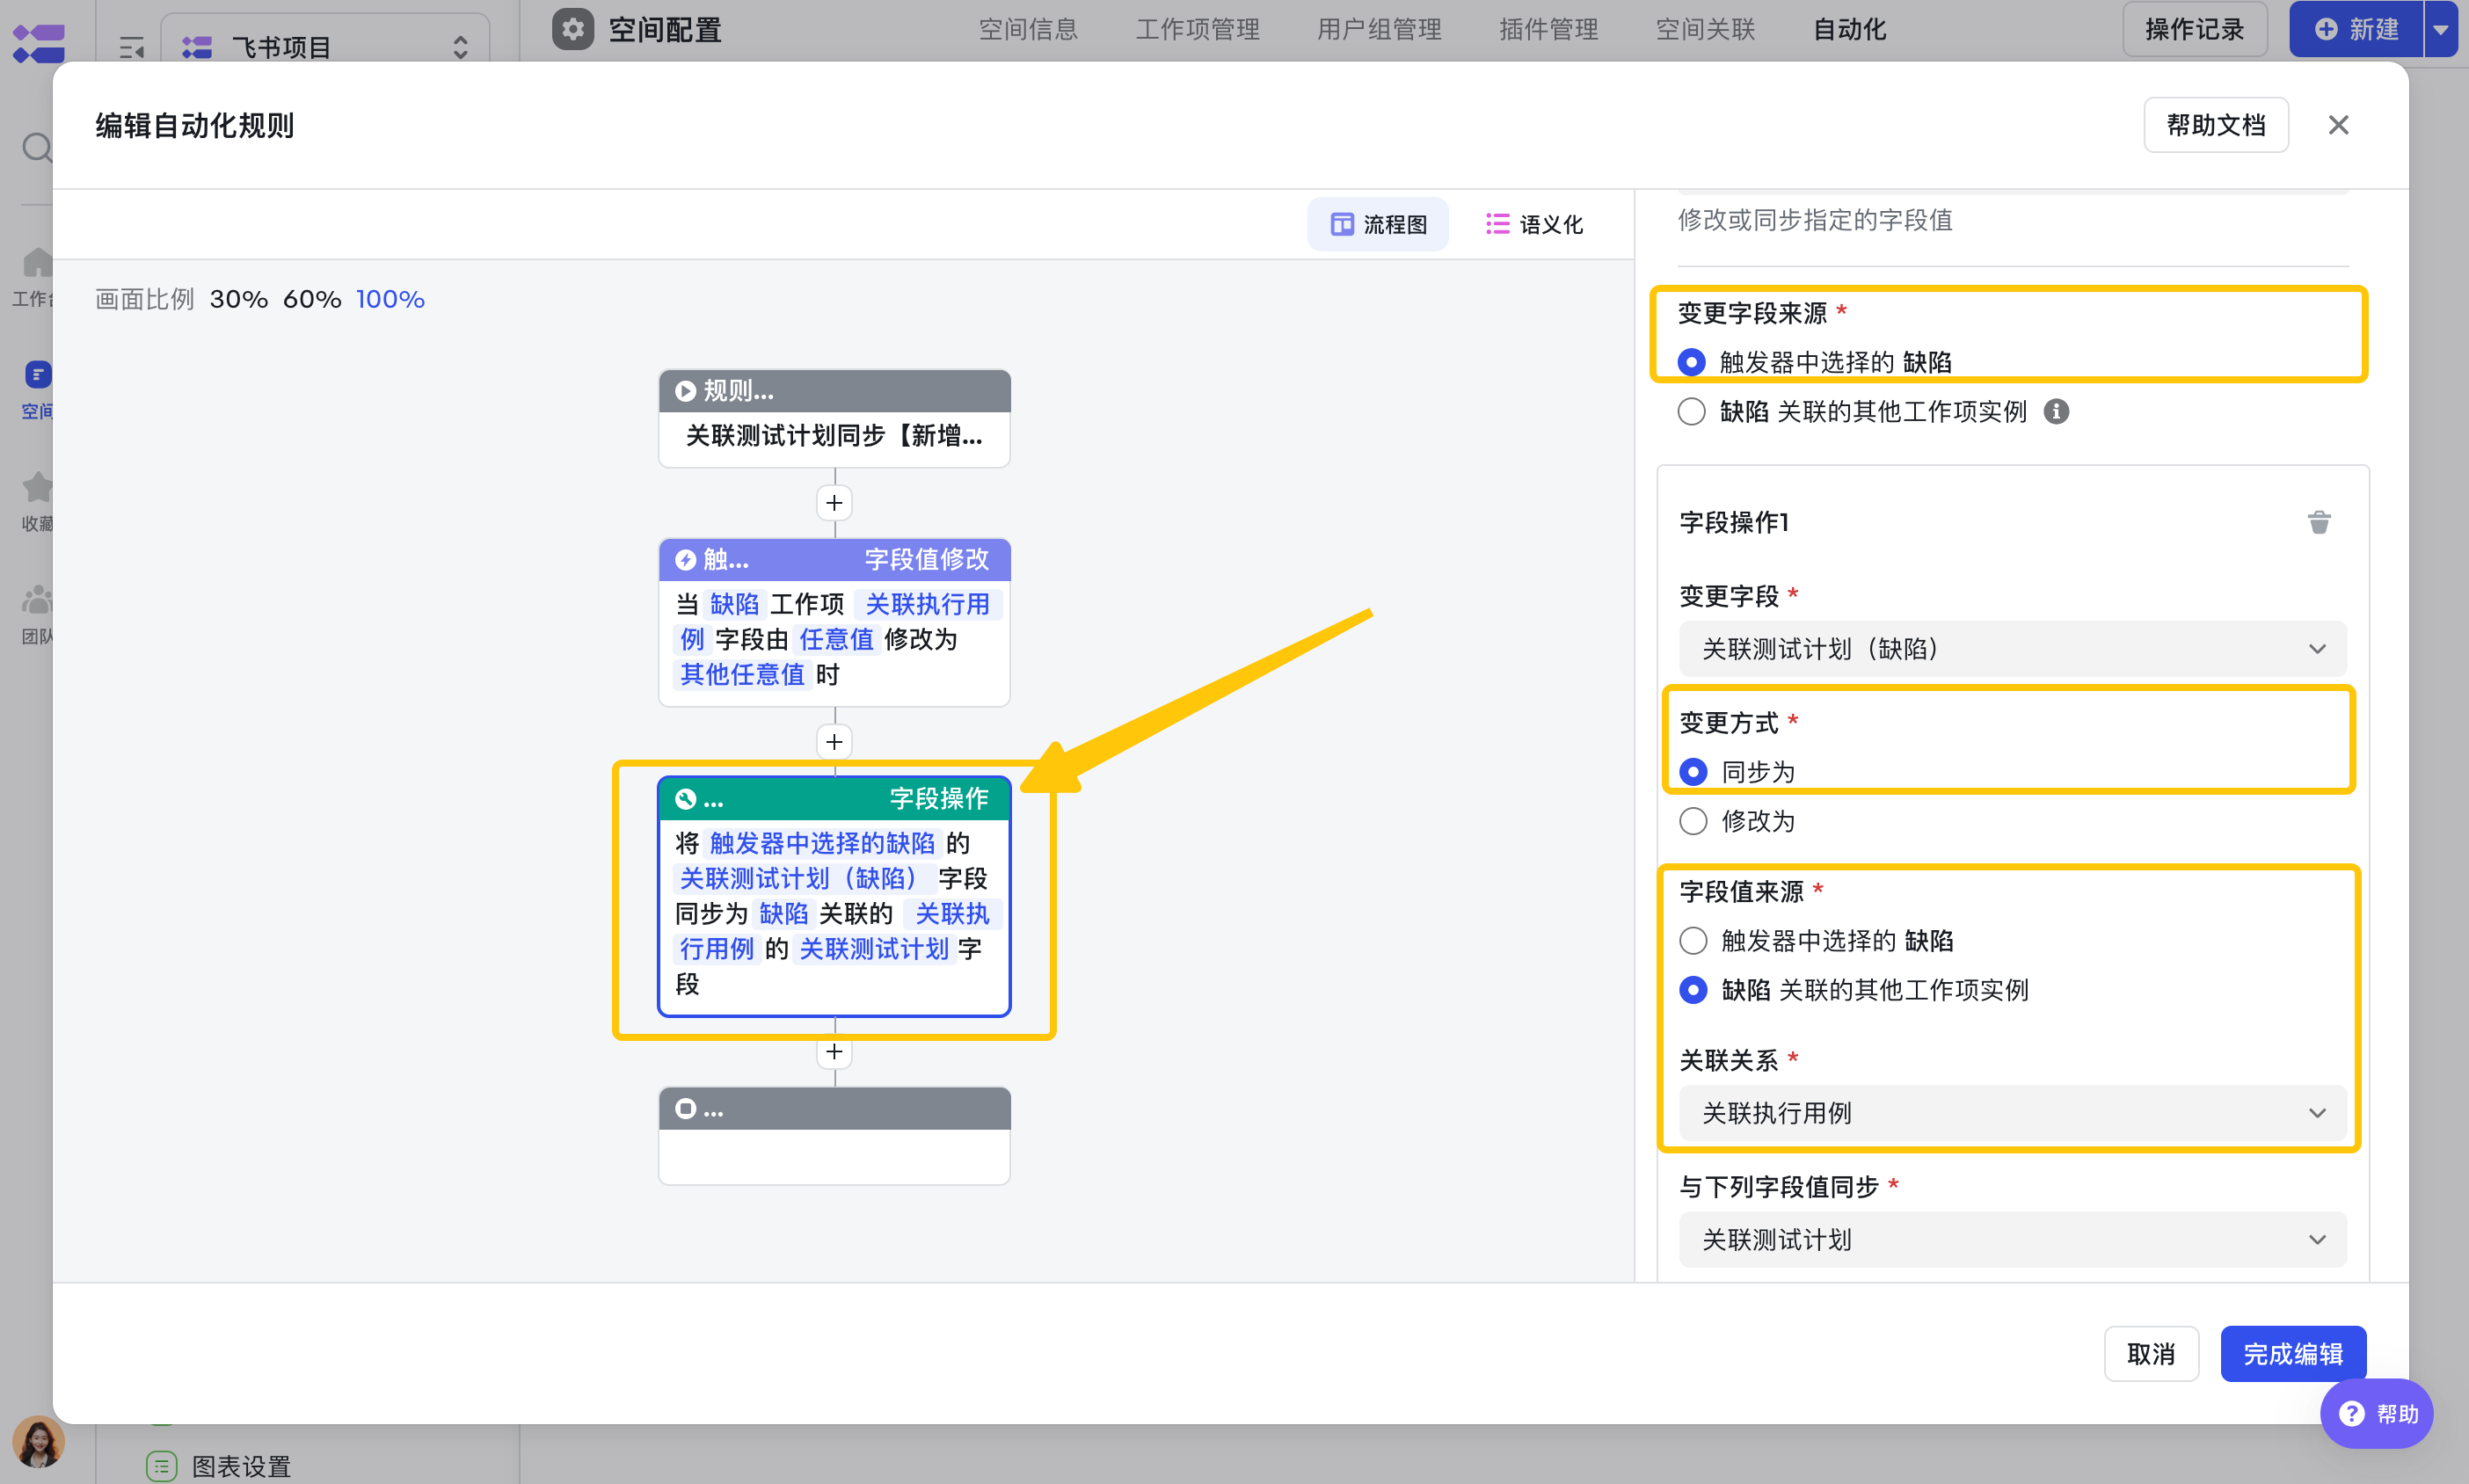2469x1484 pixels.
Task: Select 缺陷 关联的其他工作项实例 as 字段值来源
Action: pyautogui.click(x=1693, y=990)
